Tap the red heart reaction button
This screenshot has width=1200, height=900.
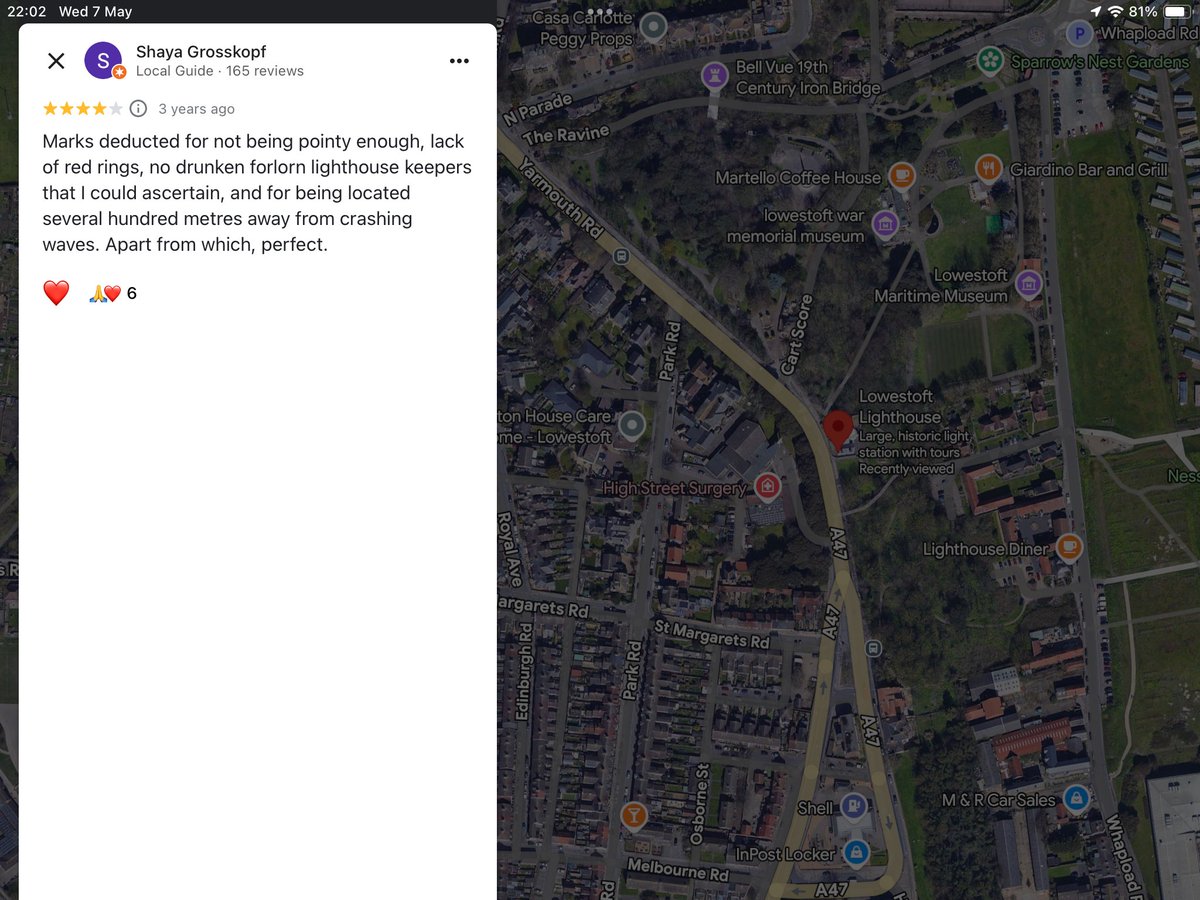tap(56, 293)
